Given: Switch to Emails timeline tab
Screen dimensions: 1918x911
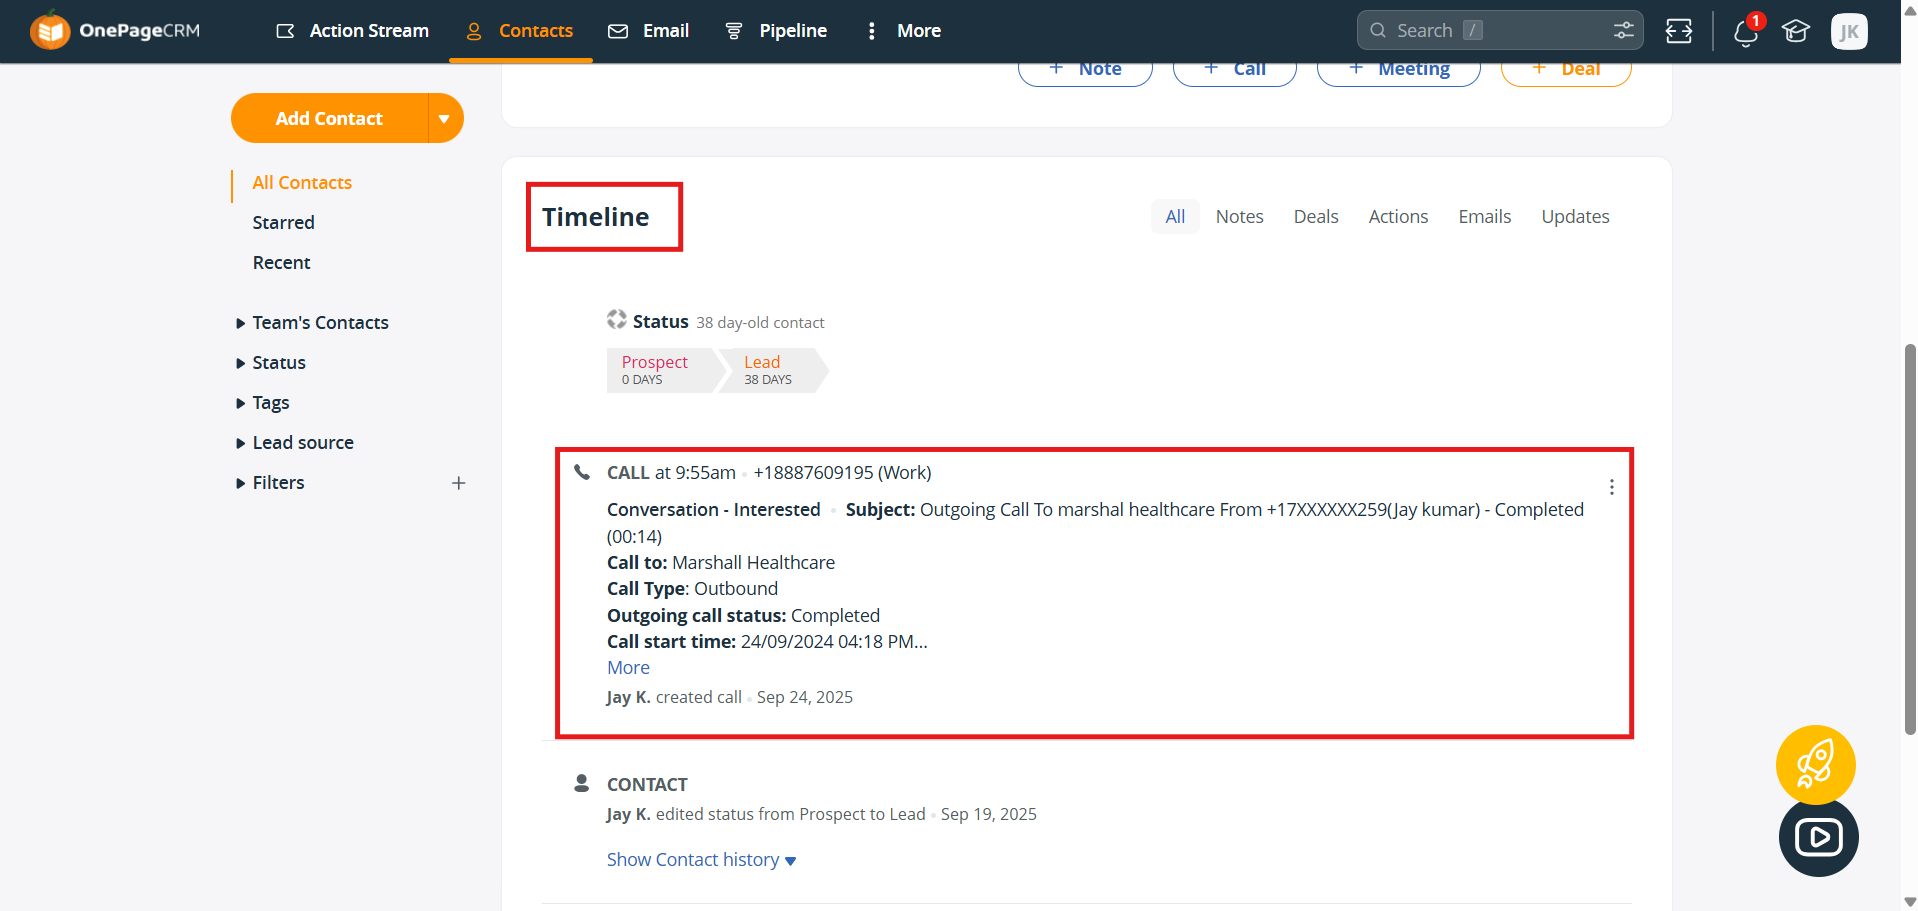Looking at the screenshot, I should click(x=1485, y=217).
